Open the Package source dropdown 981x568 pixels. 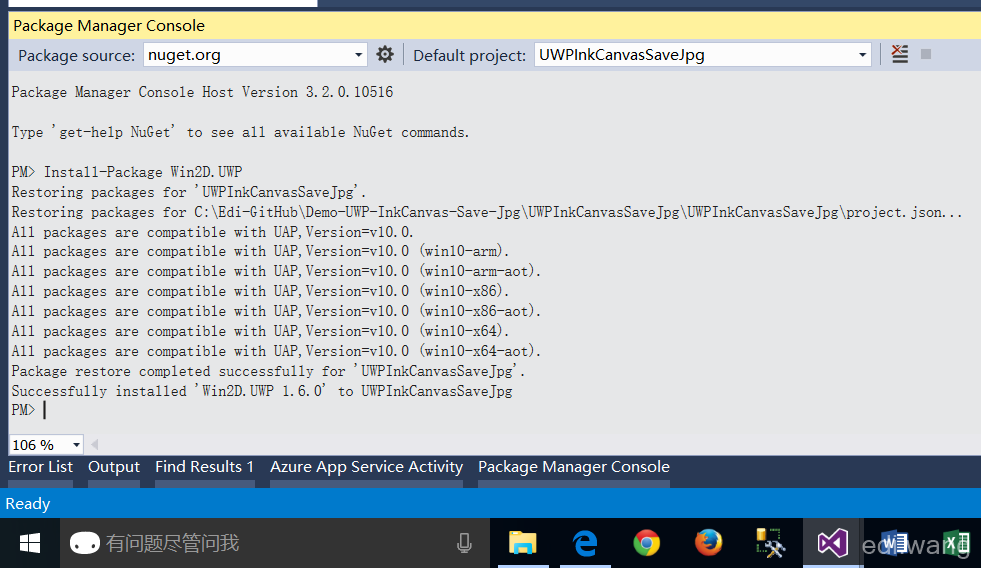point(255,55)
